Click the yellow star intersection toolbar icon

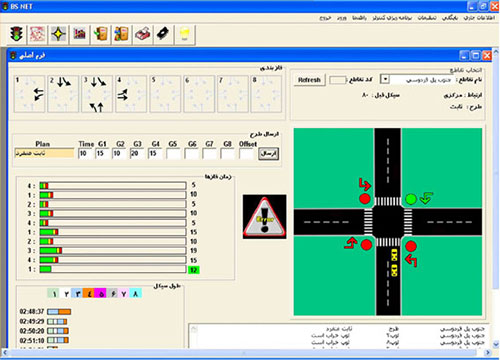pos(58,34)
